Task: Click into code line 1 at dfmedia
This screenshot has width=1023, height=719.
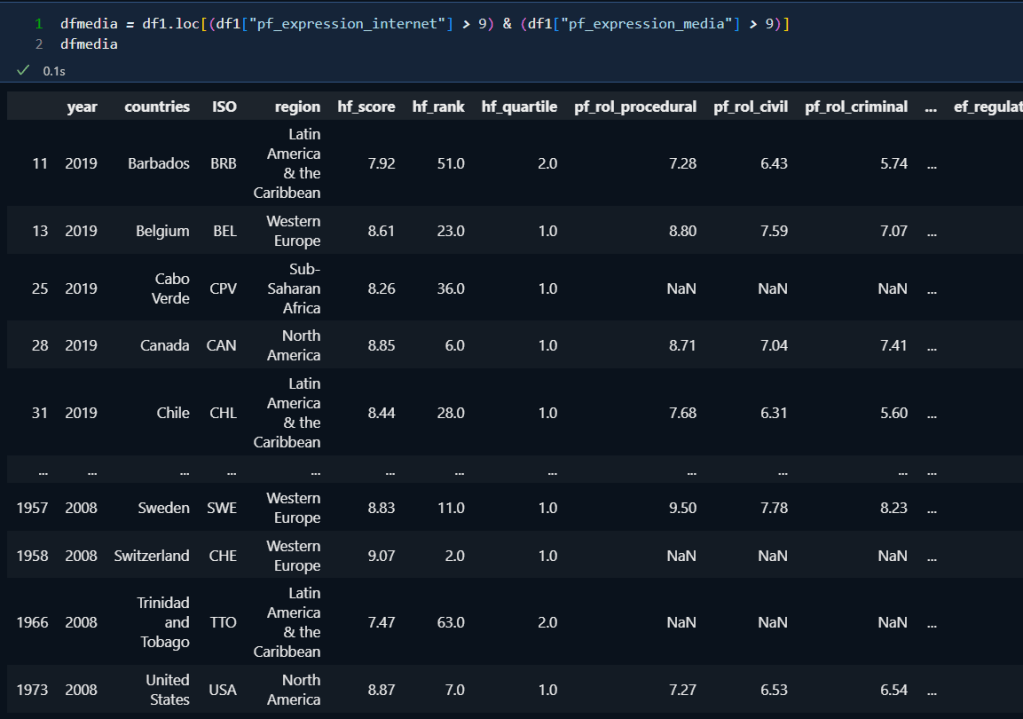Action: [x=88, y=22]
